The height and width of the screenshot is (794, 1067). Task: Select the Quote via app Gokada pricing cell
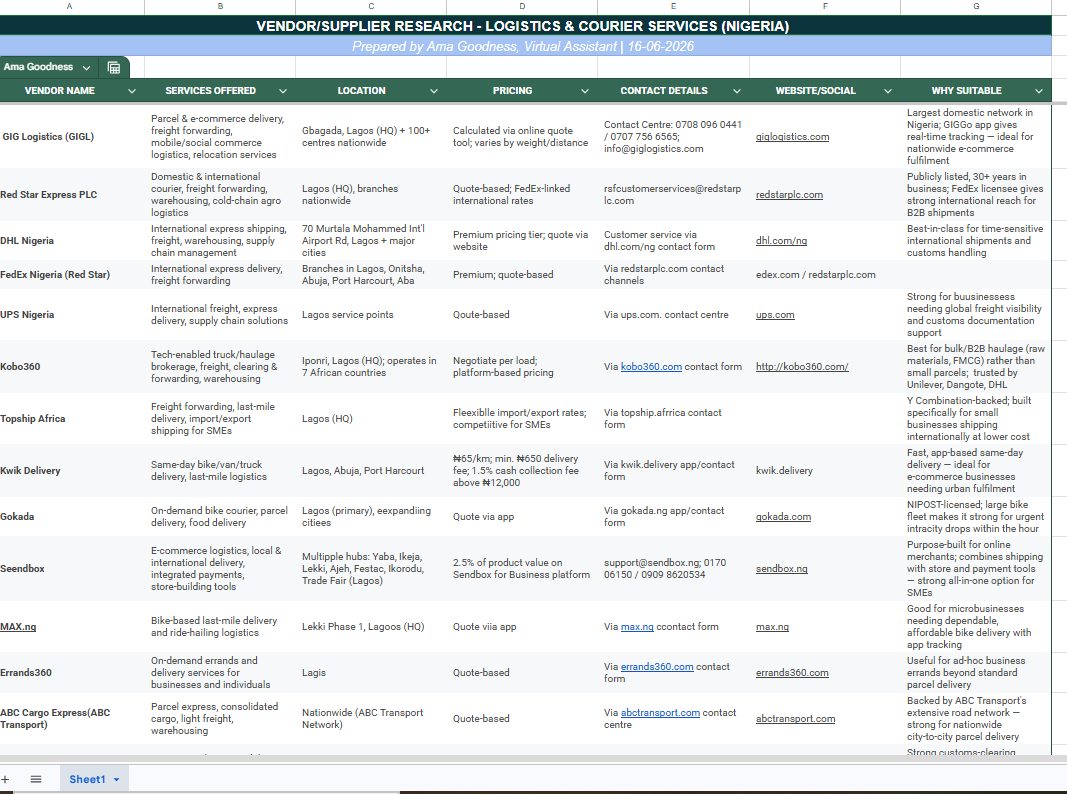tap(522, 517)
